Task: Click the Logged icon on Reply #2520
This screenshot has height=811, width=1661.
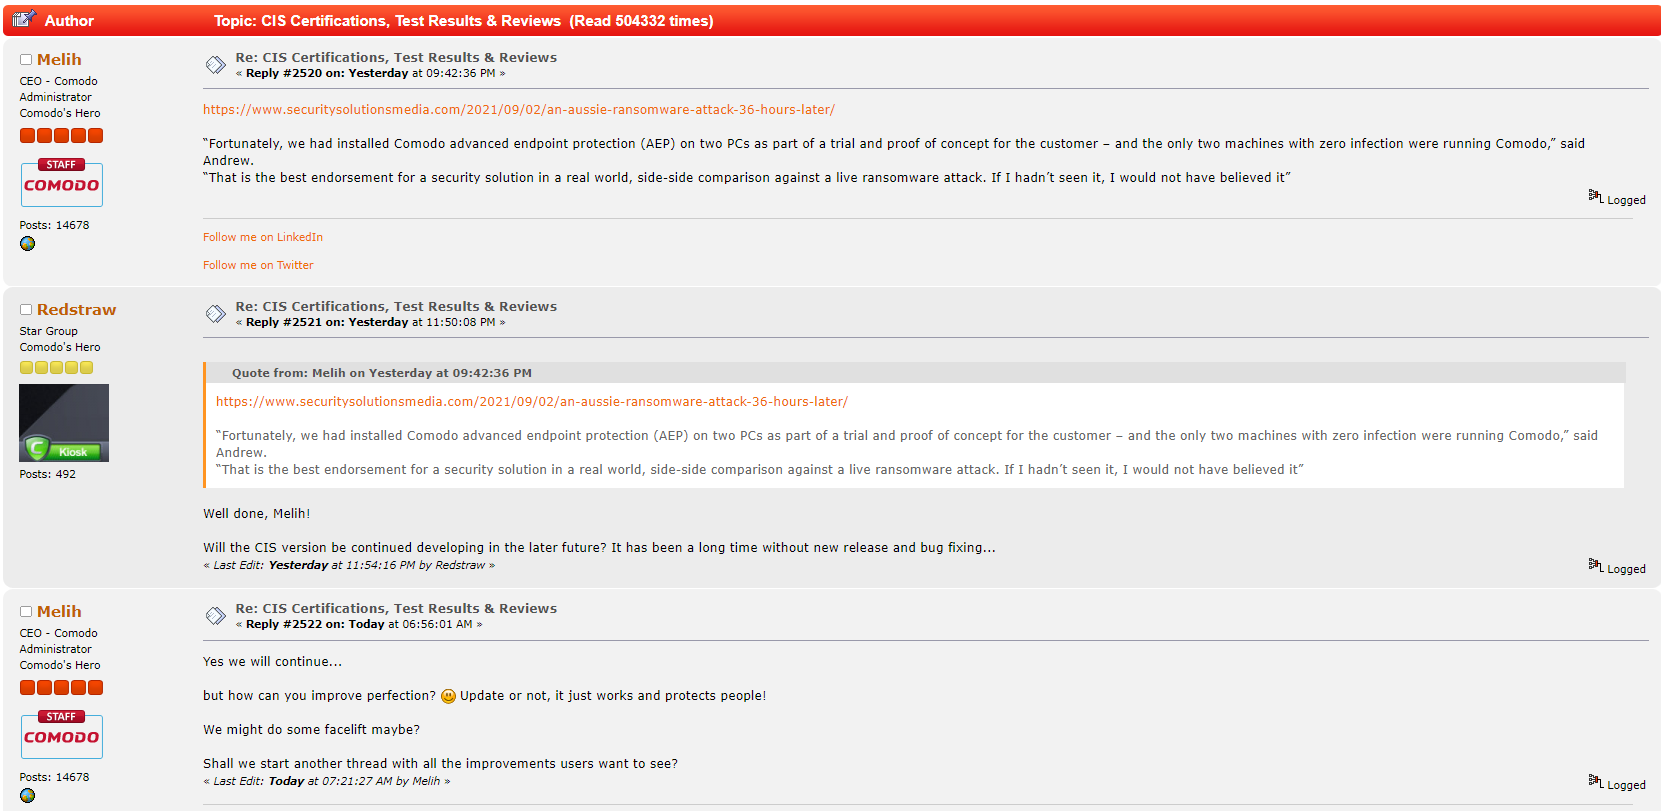Action: pyautogui.click(x=1595, y=196)
